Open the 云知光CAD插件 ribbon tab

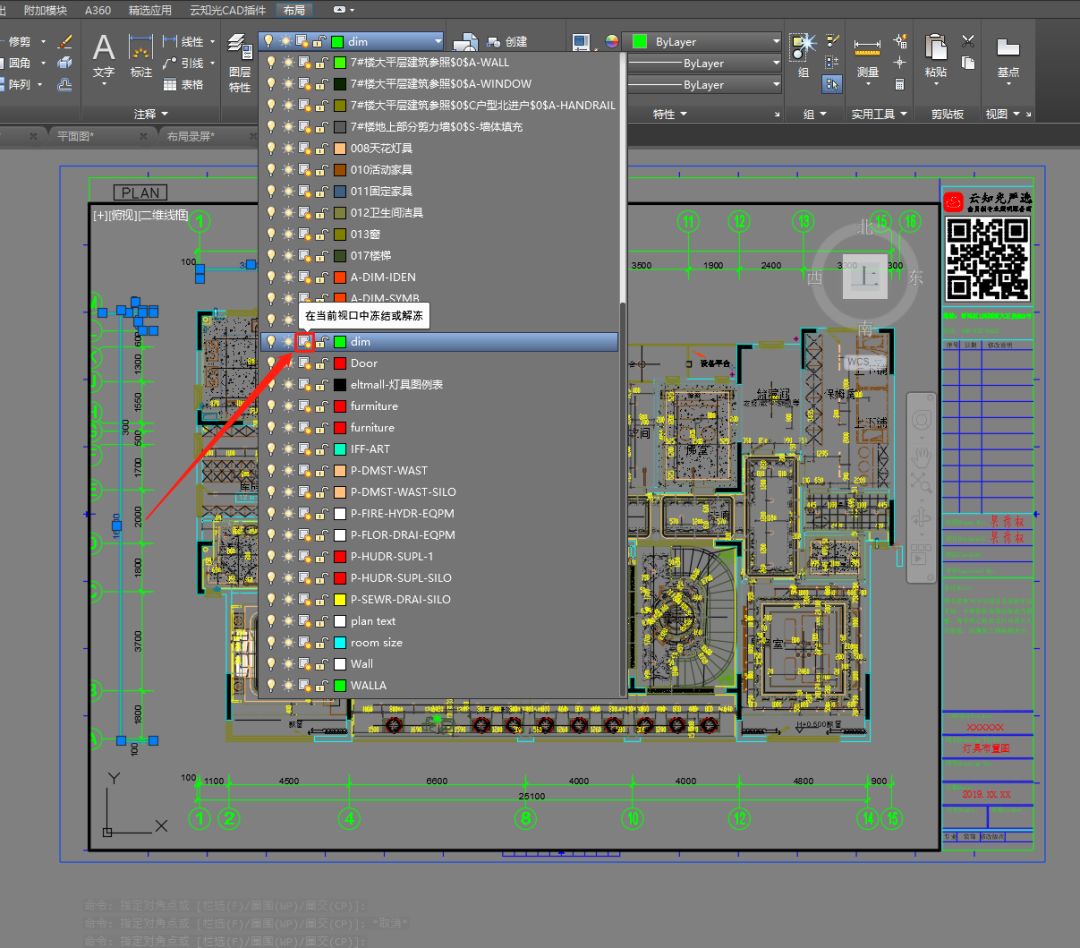click(227, 10)
